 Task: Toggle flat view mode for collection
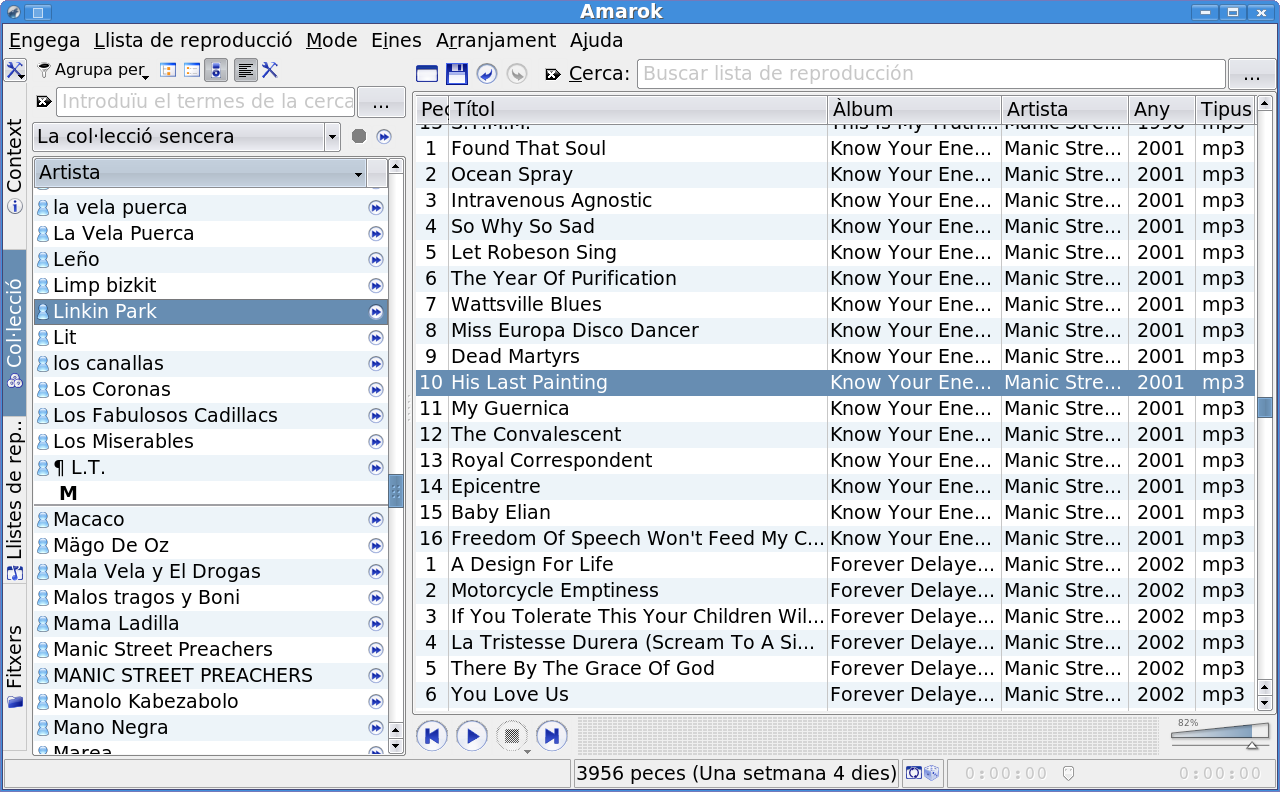pos(192,70)
